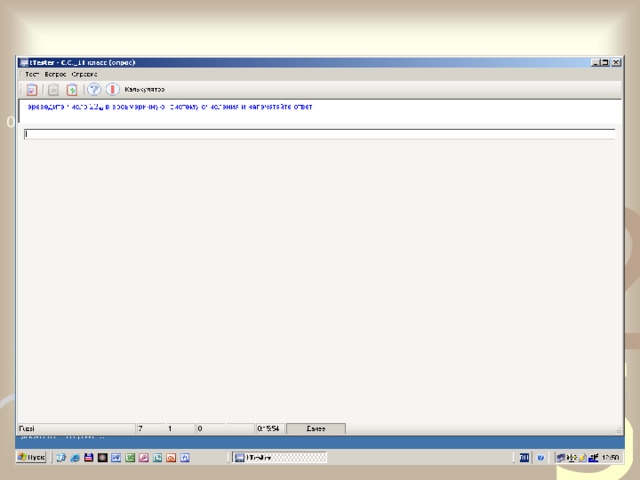Launch Excel from quick launch bar
The height and width of the screenshot is (480, 640).
(130, 458)
